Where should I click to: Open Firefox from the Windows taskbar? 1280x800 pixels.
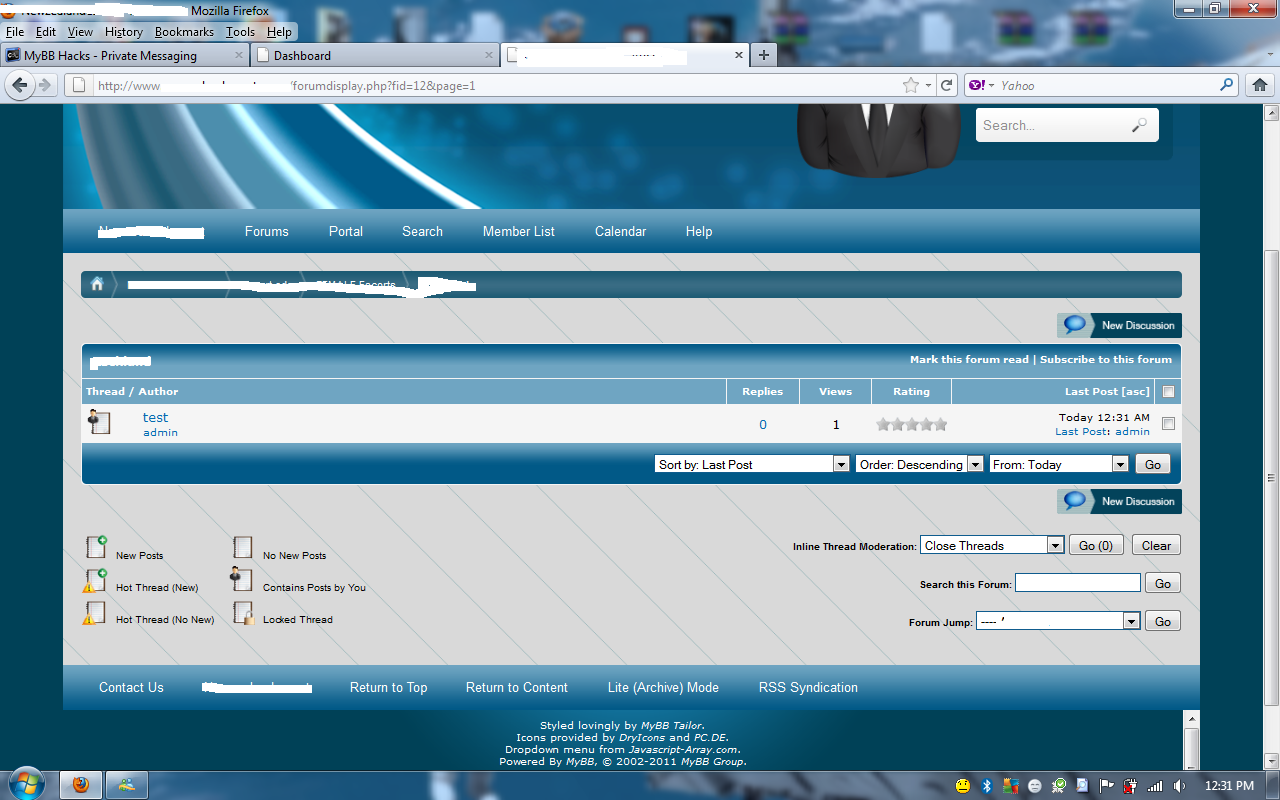(x=81, y=785)
